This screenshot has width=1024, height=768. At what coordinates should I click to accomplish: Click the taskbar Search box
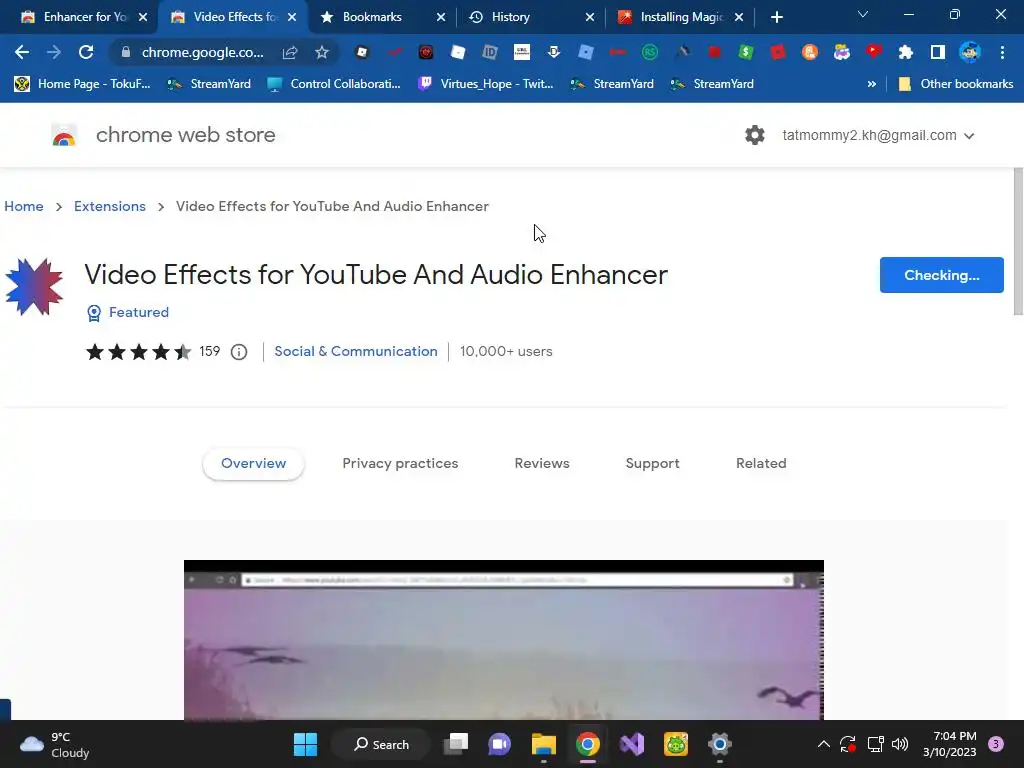pos(381,744)
